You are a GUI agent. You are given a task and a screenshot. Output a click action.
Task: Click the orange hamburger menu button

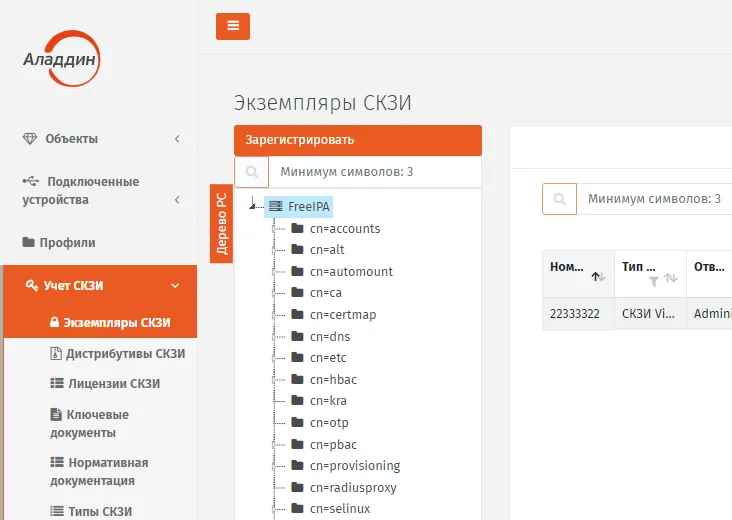point(232,26)
